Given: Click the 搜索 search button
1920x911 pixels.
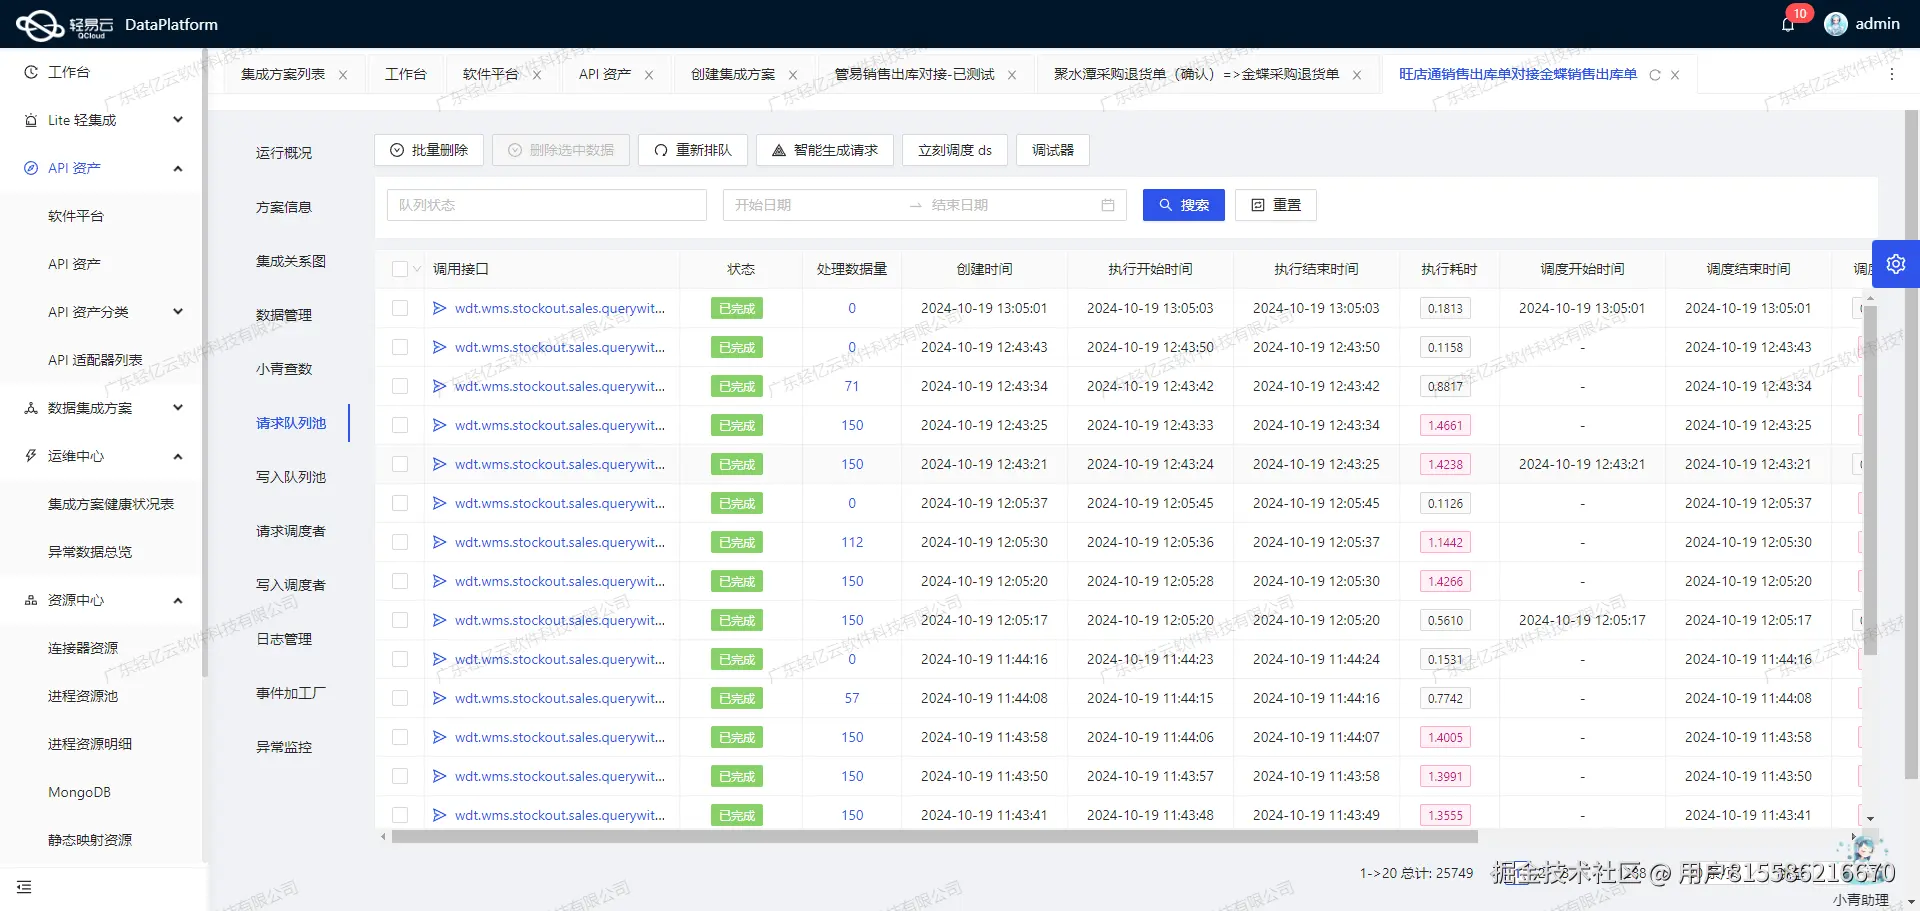Looking at the screenshot, I should point(1183,204).
